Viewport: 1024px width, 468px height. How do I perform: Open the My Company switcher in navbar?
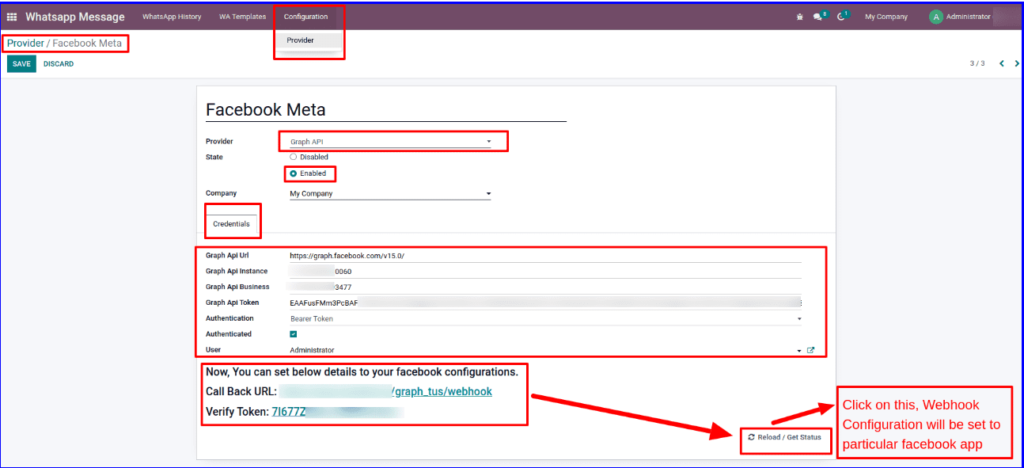click(886, 17)
